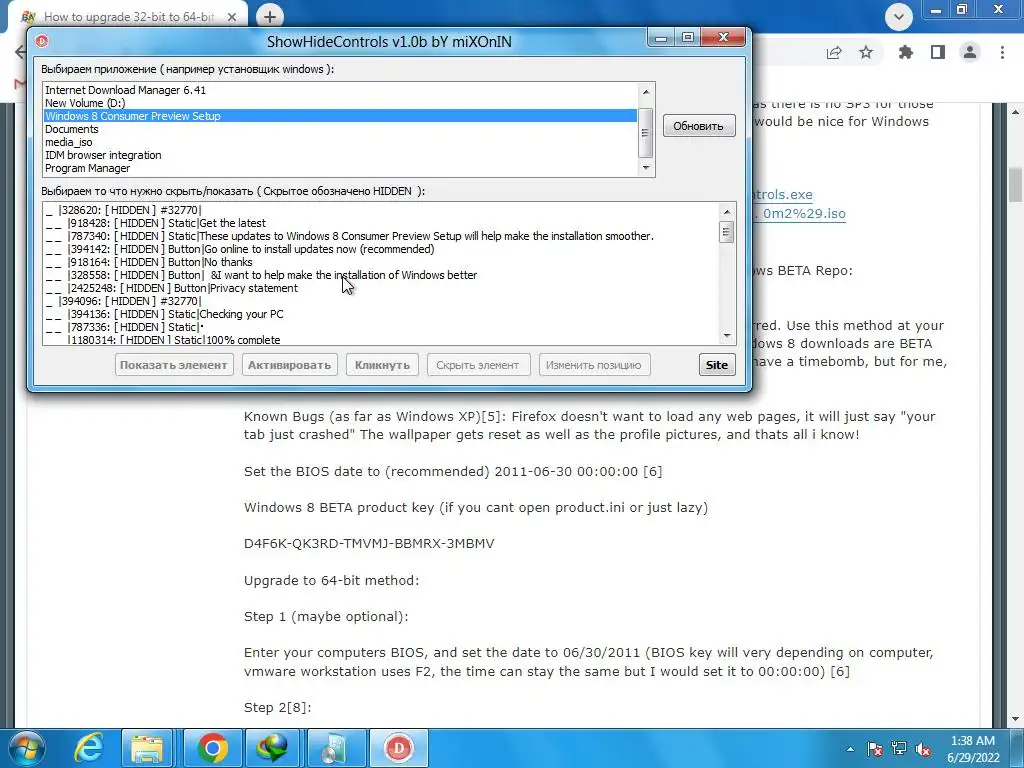Open Chrome profile avatar

[x=970, y=52]
